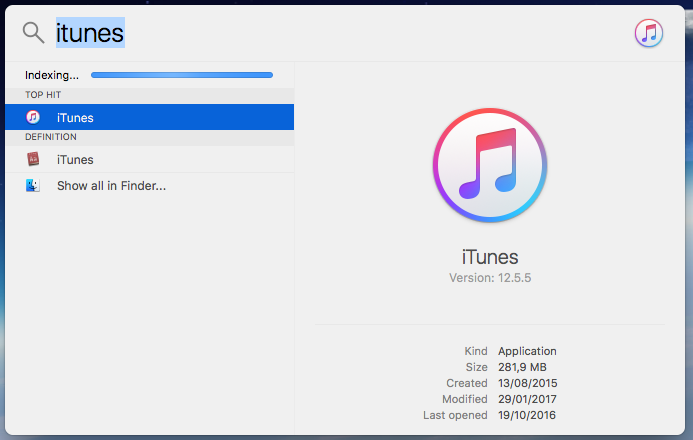693x440 pixels.
Task: Click the iTunes app icon in the Top Hit row
Action: [33, 117]
